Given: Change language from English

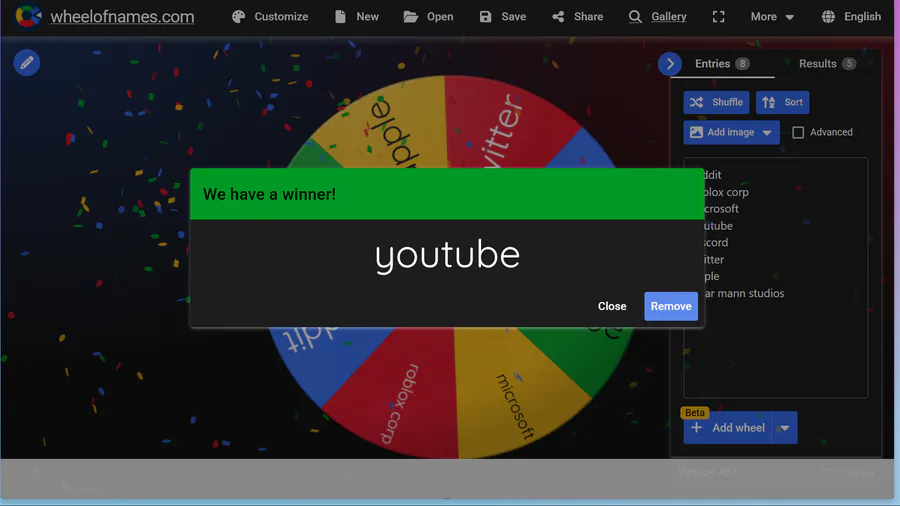Looking at the screenshot, I should point(851,17).
